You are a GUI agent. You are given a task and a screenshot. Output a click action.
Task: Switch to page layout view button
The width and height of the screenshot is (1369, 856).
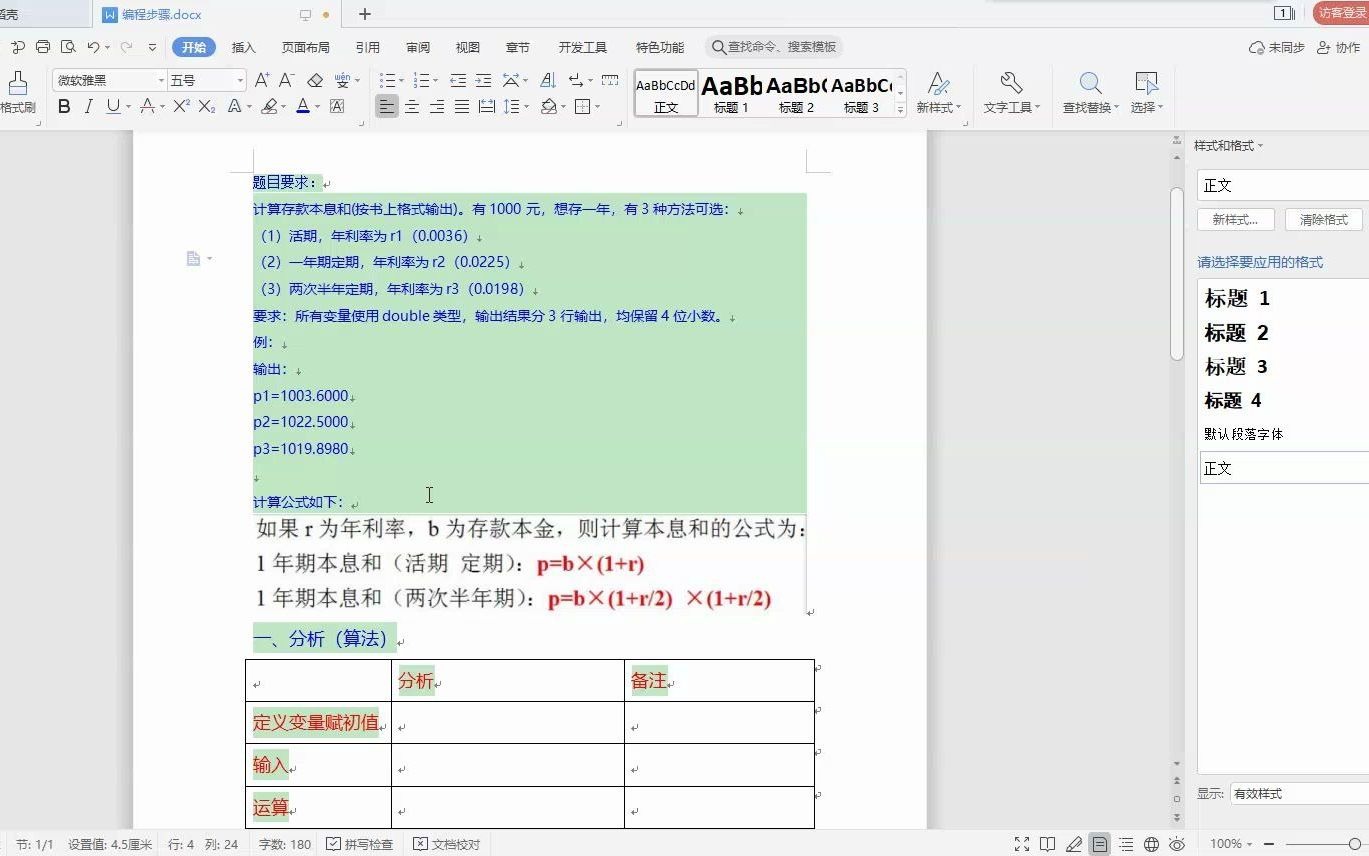(1100, 844)
